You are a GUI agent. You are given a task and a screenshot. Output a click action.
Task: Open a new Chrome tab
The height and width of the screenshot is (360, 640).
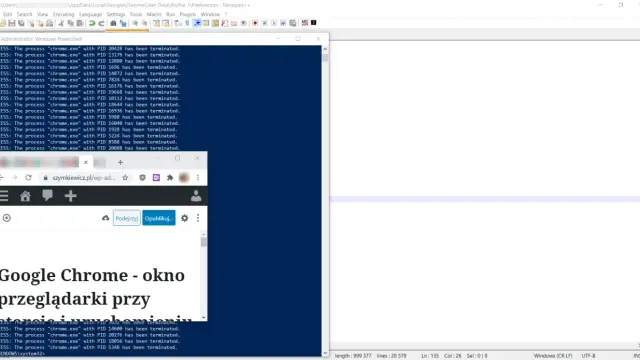pyautogui.click(x=120, y=162)
